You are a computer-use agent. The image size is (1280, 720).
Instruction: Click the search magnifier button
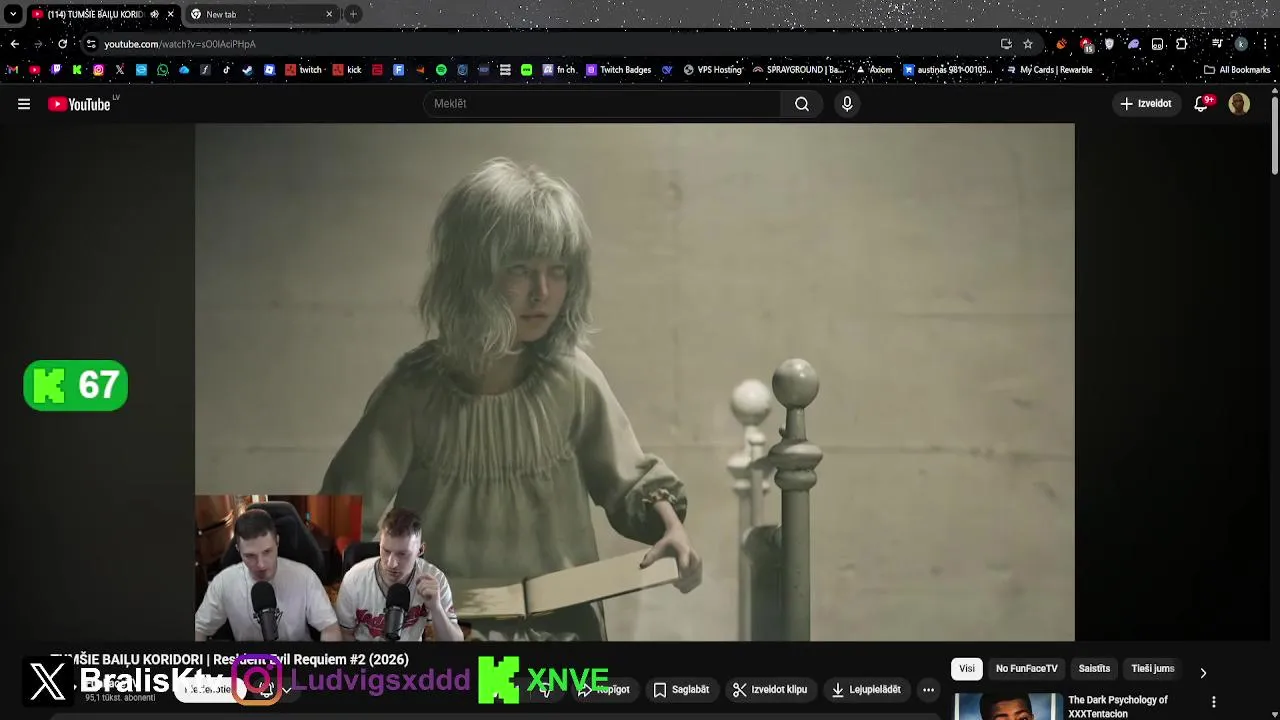click(x=802, y=104)
